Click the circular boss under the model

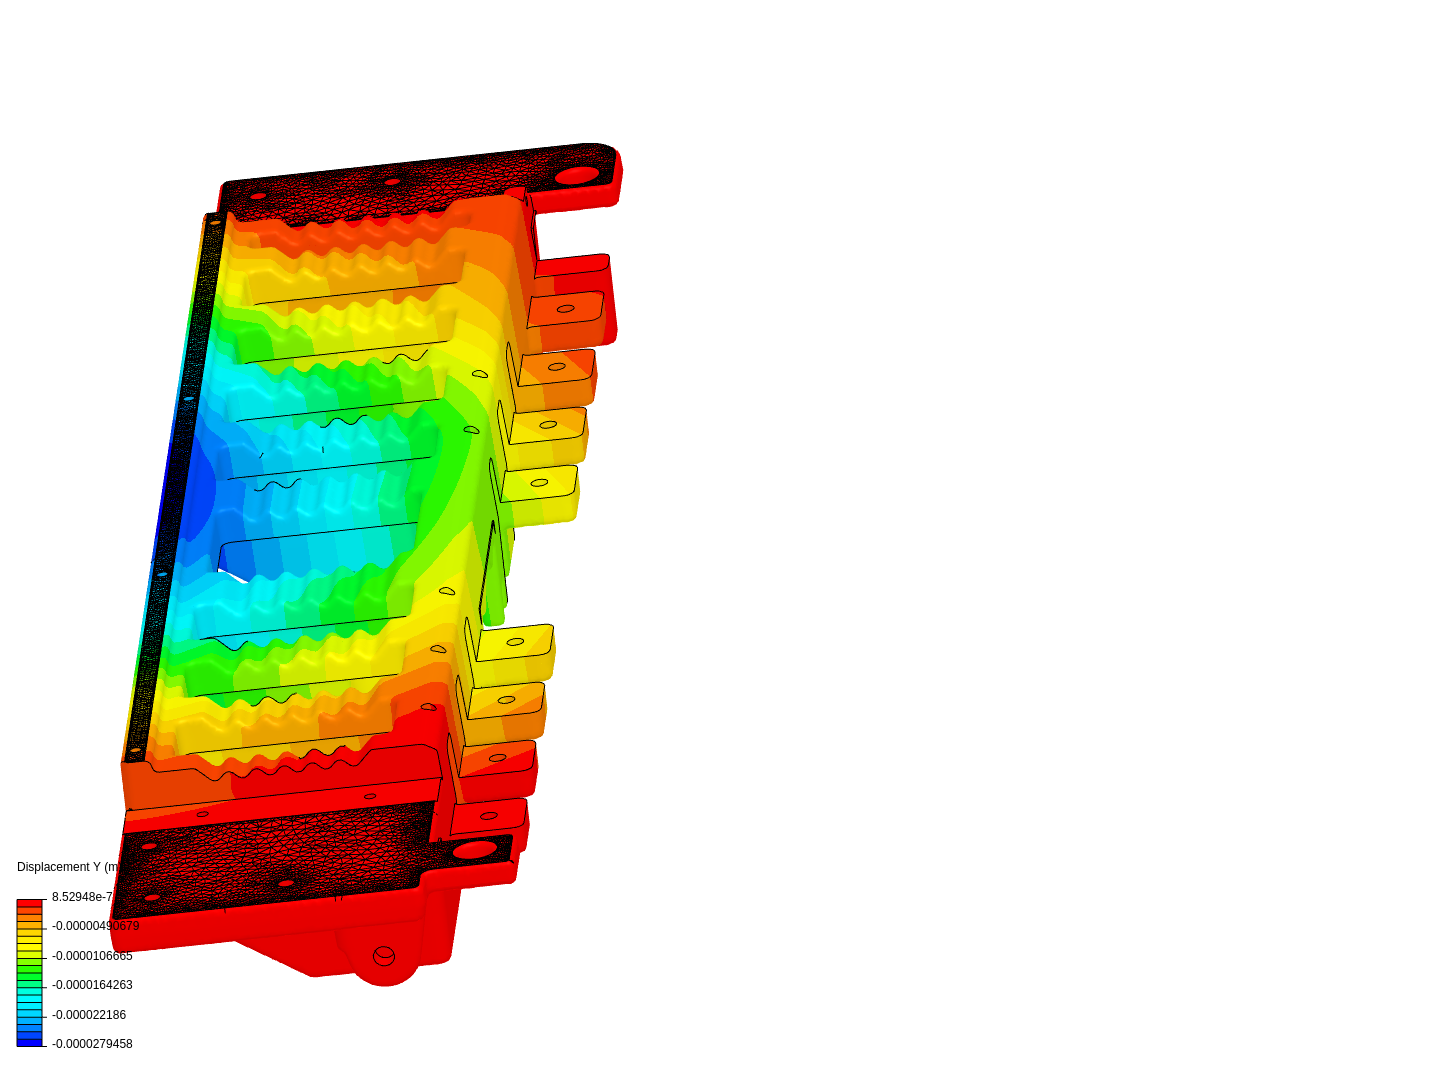click(x=384, y=957)
